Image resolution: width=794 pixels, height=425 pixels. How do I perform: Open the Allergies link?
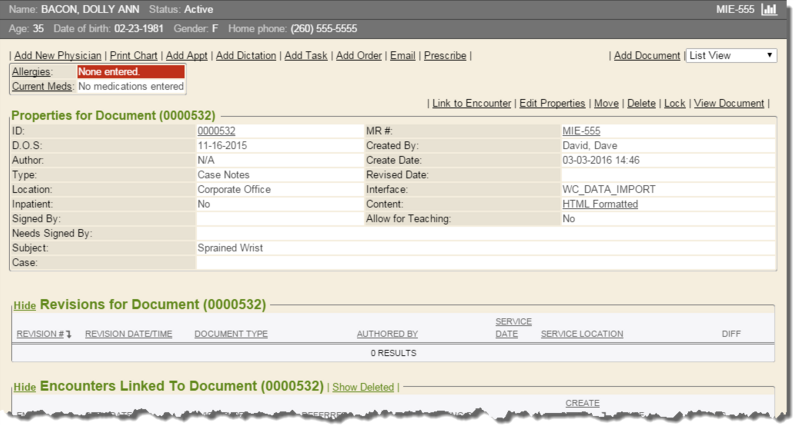coord(30,72)
